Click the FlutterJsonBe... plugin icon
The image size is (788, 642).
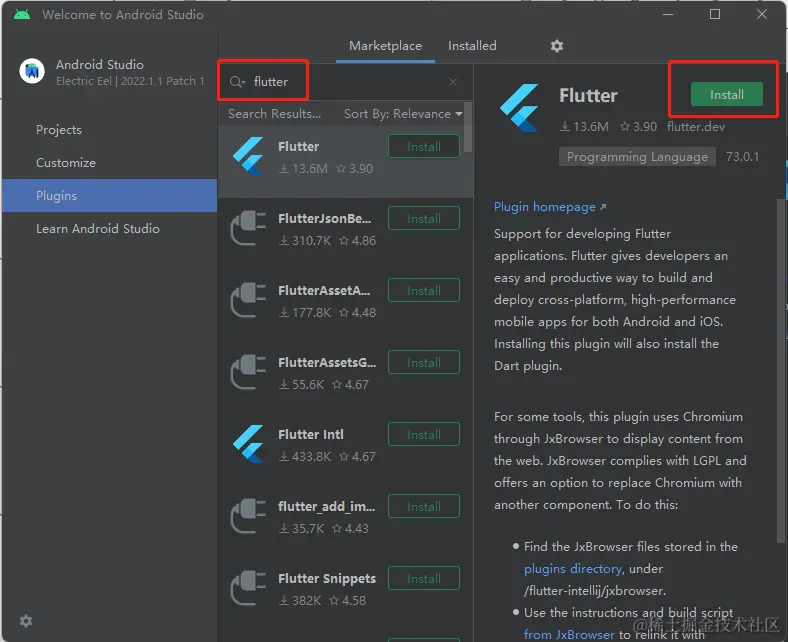tap(248, 228)
